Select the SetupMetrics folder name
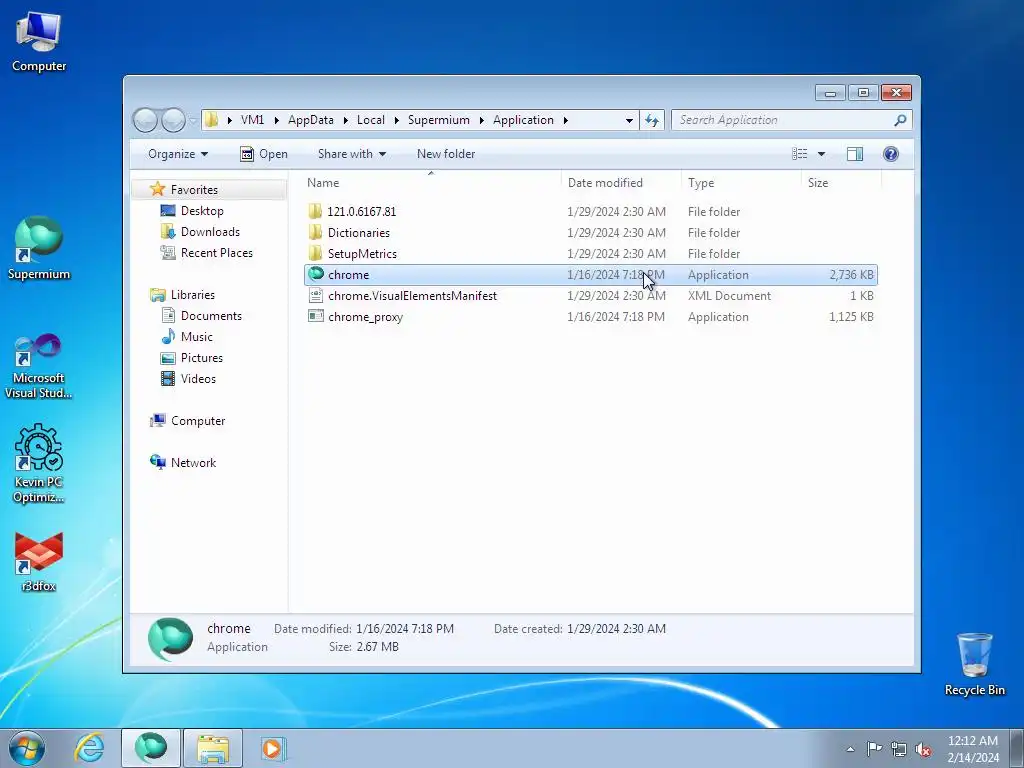Image resolution: width=1024 pixels, height=768 pixels. 362,253
